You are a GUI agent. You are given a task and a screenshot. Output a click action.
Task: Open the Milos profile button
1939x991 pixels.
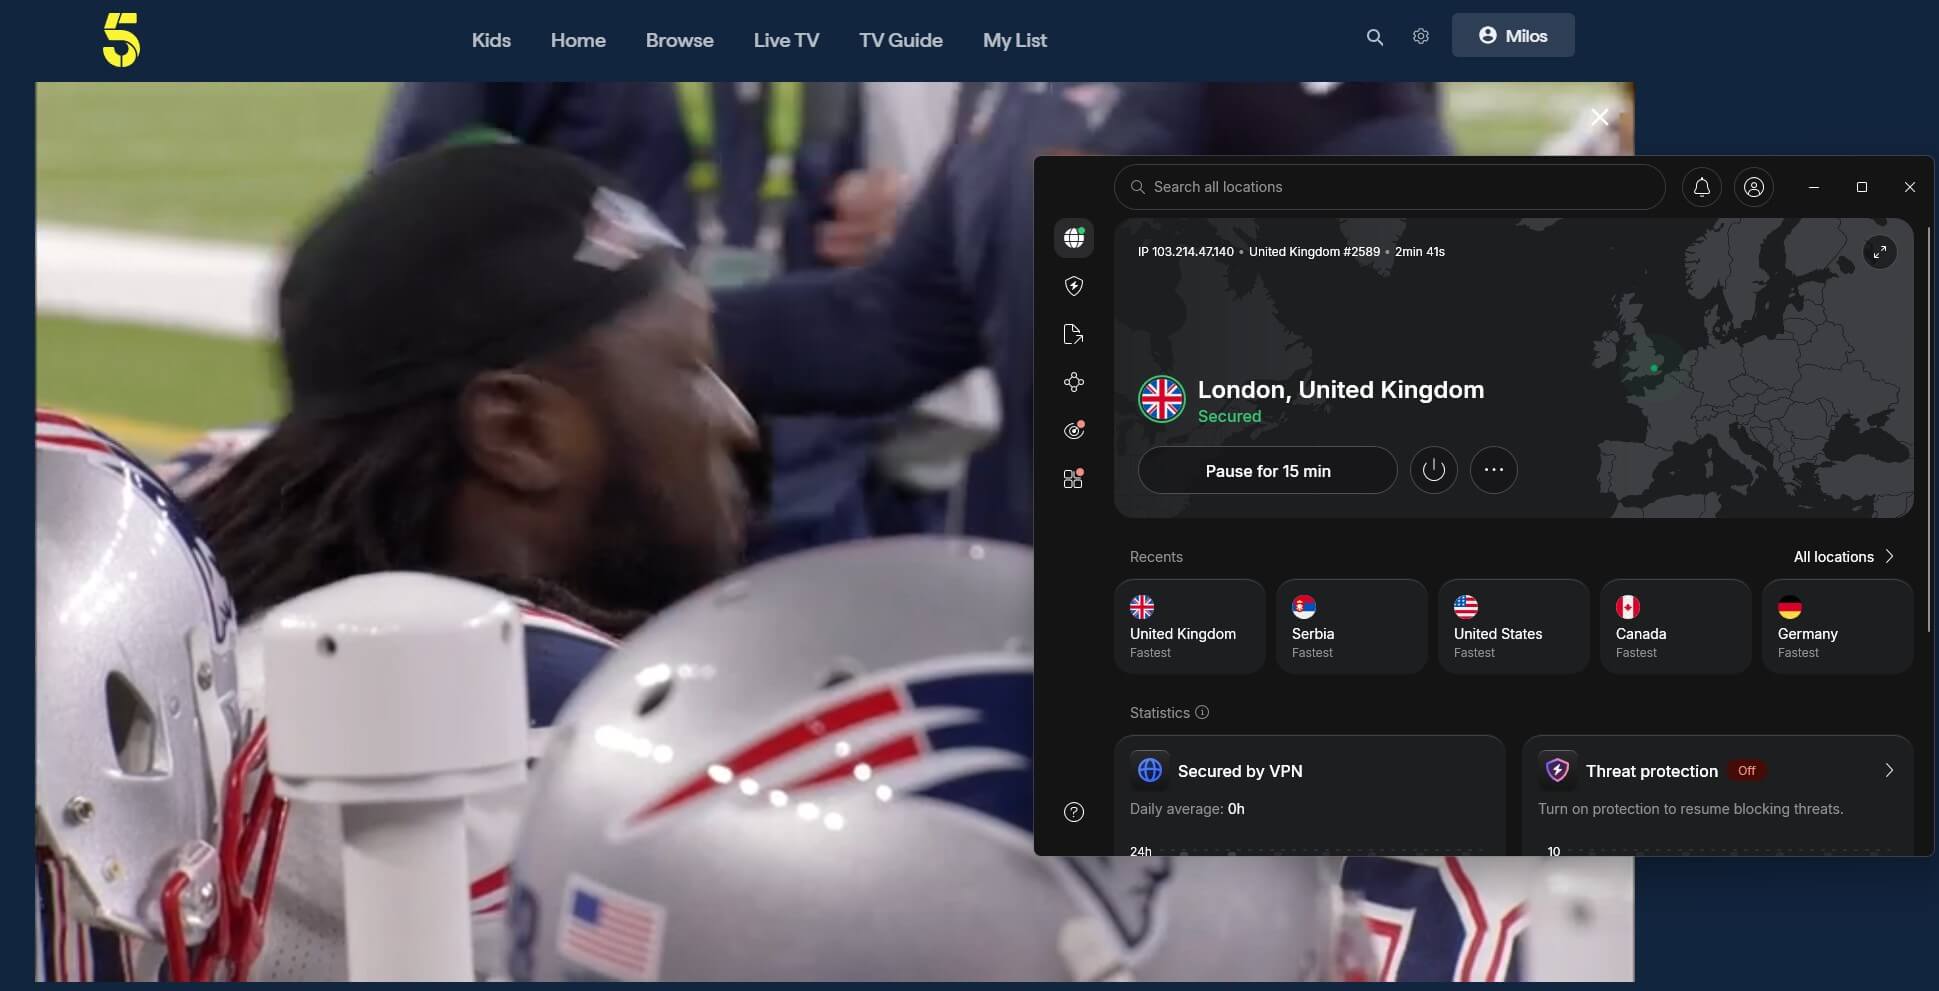point(1513,35)
